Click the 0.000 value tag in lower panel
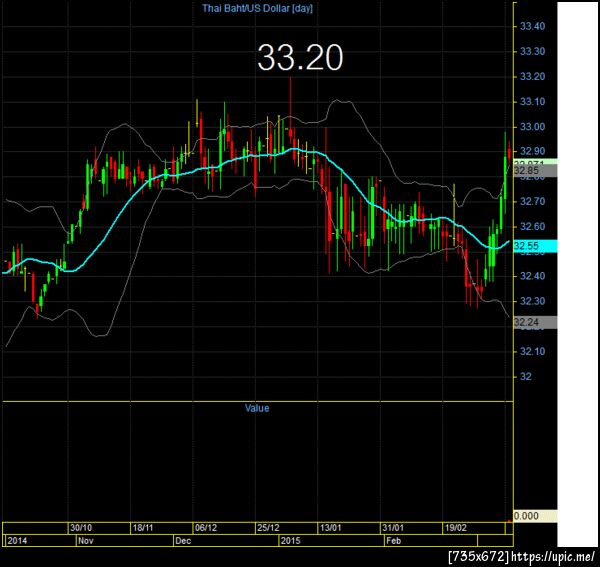The image size is (600, 567). (x=535, y=516)
